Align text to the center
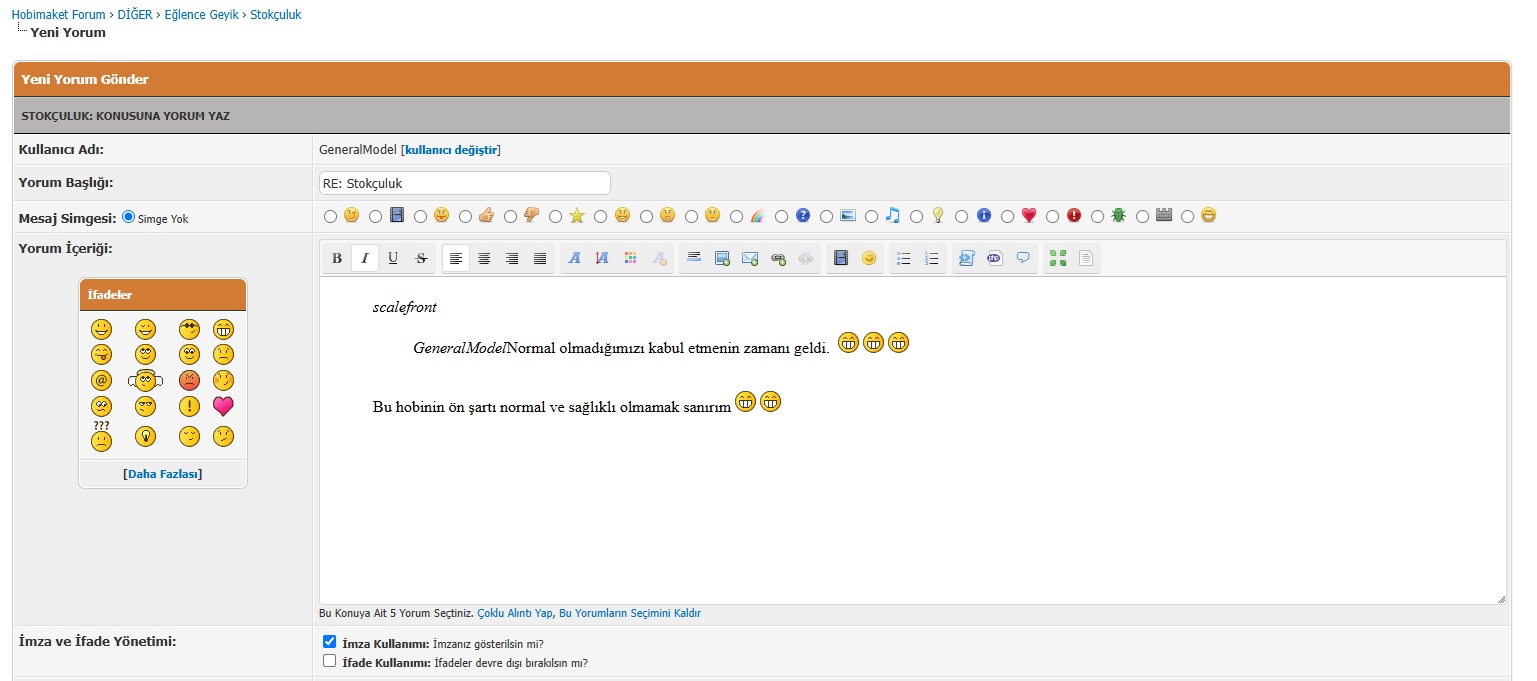Viewport: 1537px width, 681px height. pos(484,259)
